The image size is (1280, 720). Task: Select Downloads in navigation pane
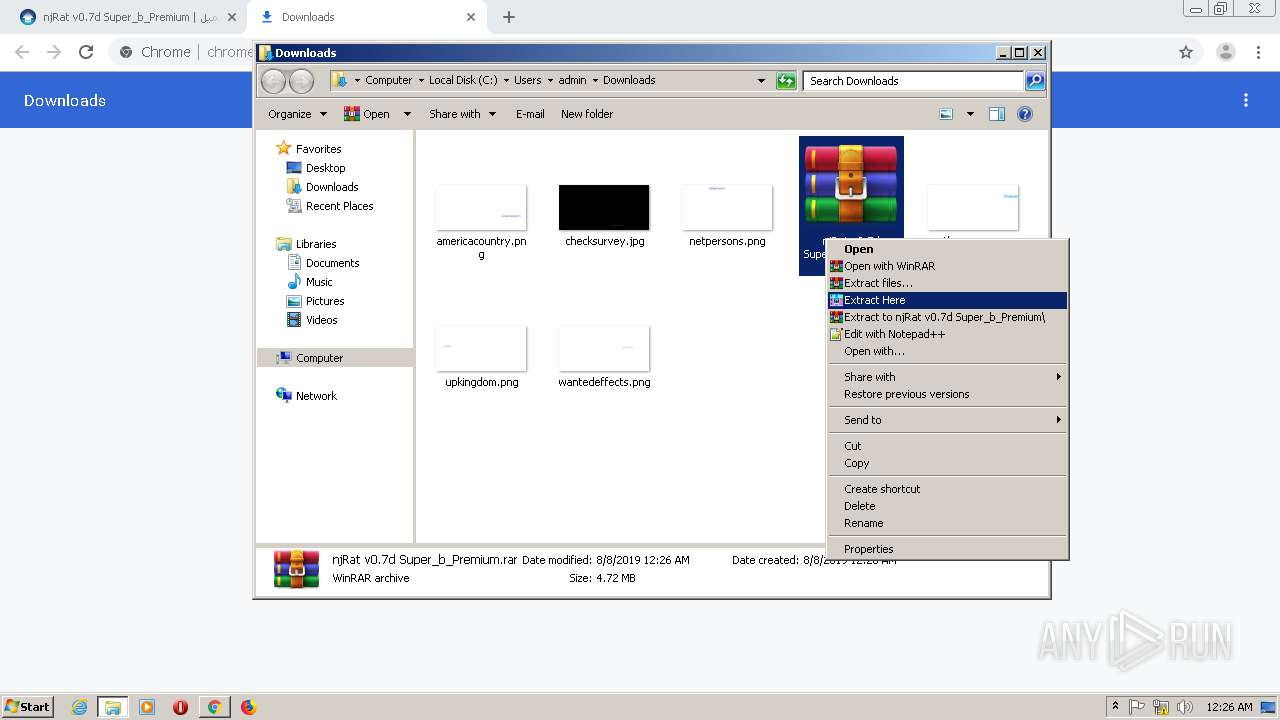click(322, 187)
